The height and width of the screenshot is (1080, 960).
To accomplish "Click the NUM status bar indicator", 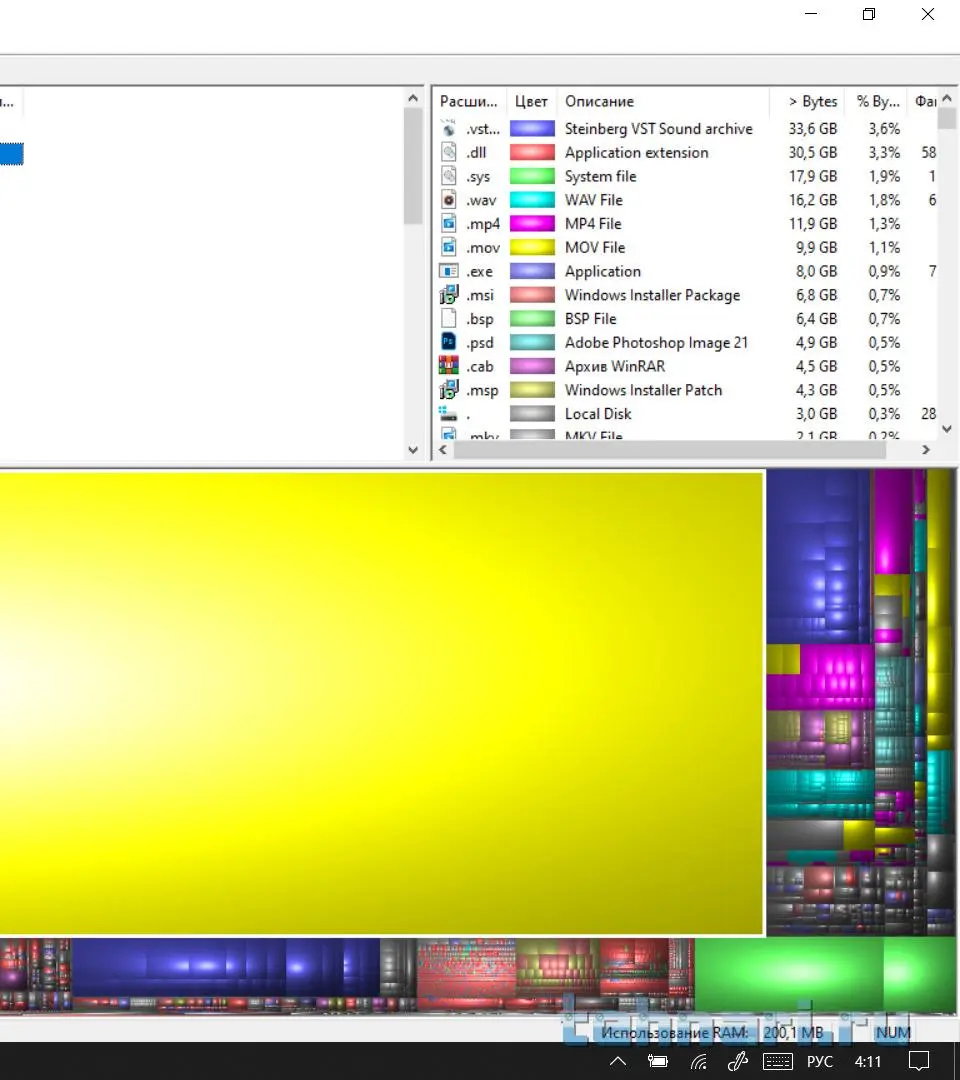I will (x=893, y=1032).
